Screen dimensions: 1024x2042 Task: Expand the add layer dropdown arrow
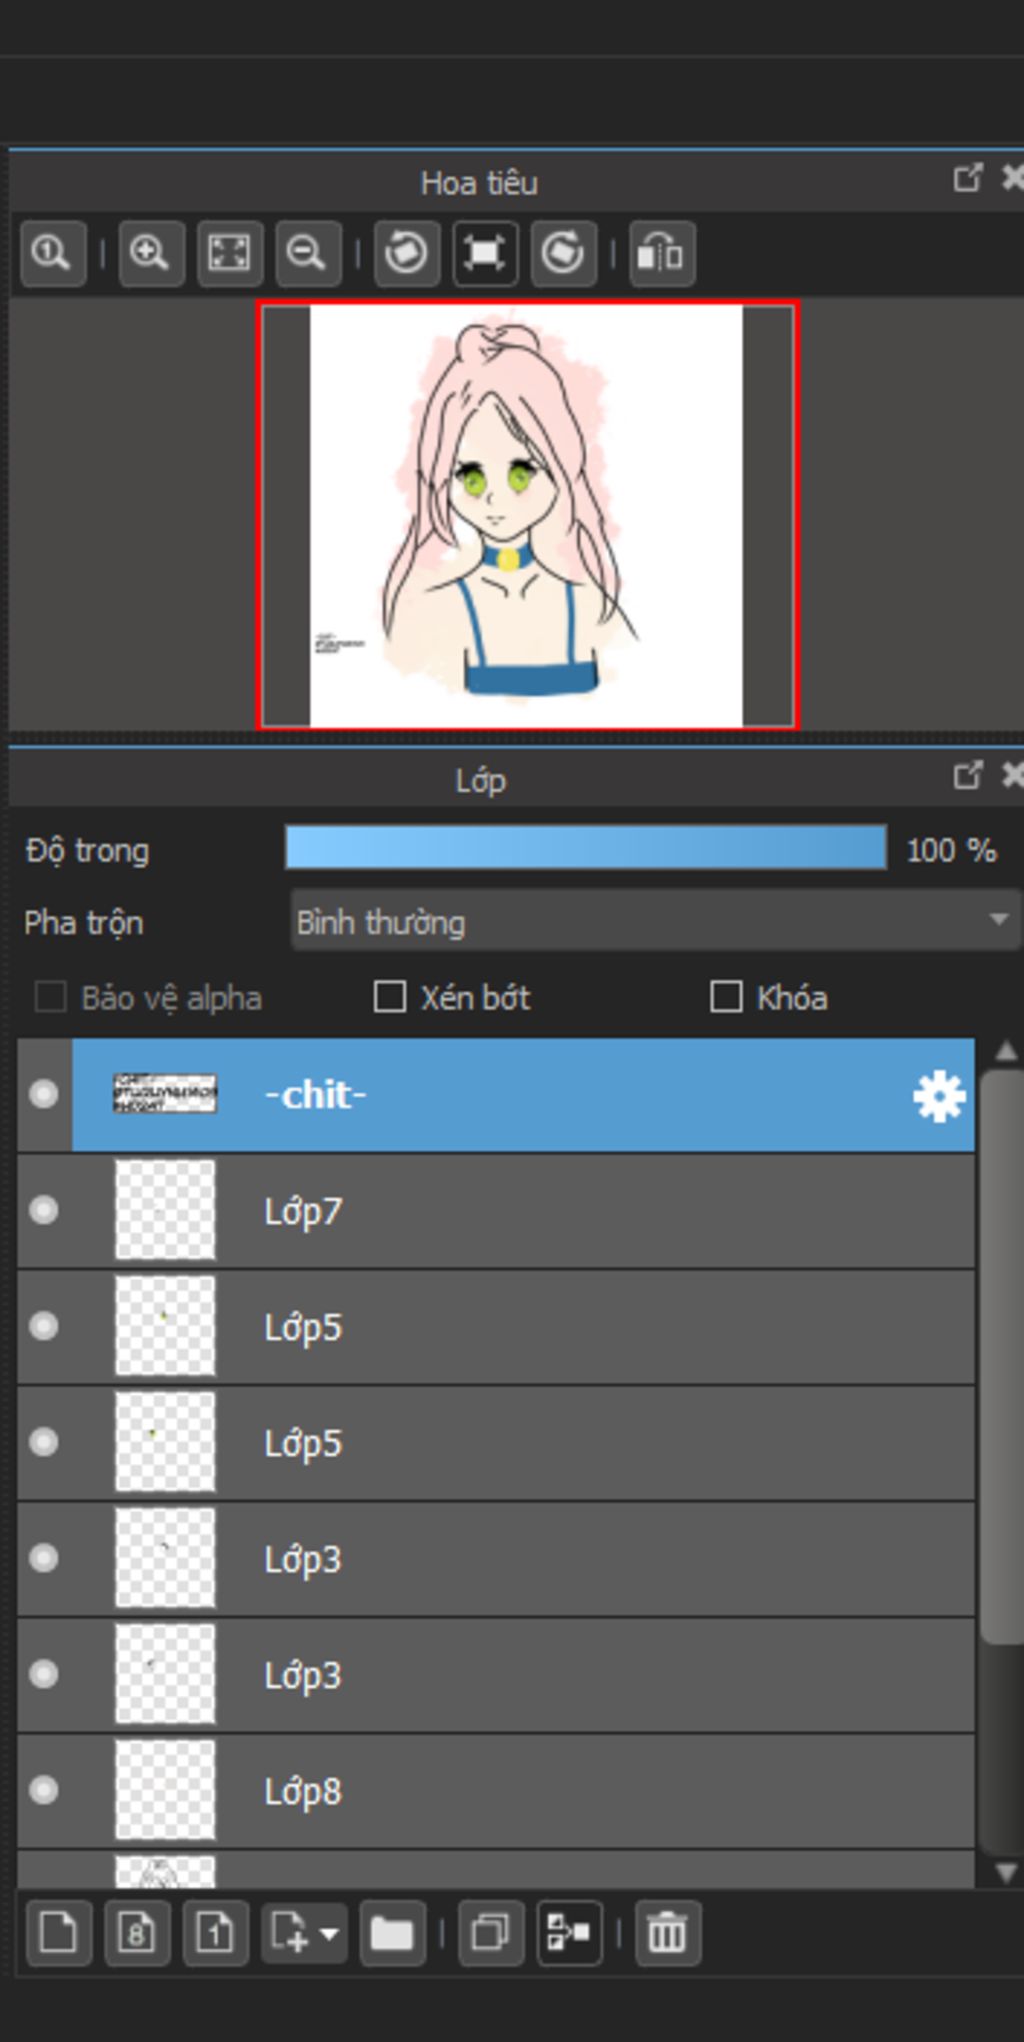point(329,1933)
